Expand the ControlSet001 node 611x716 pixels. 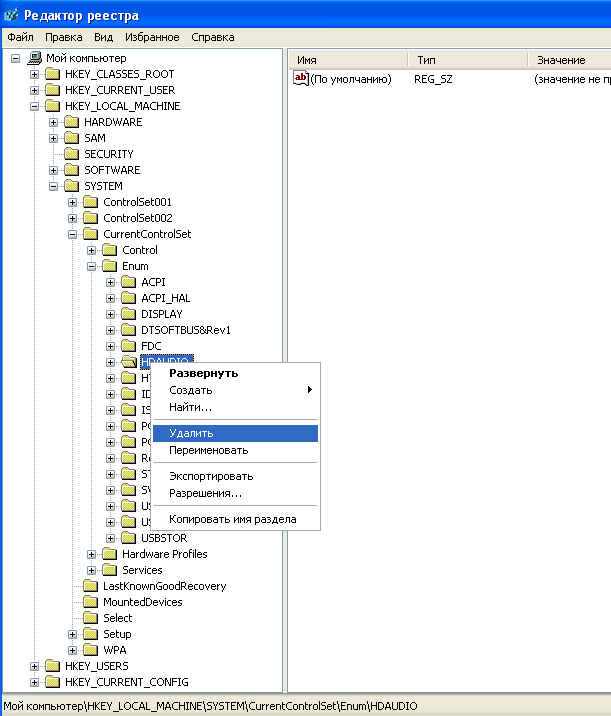[73, 202]
